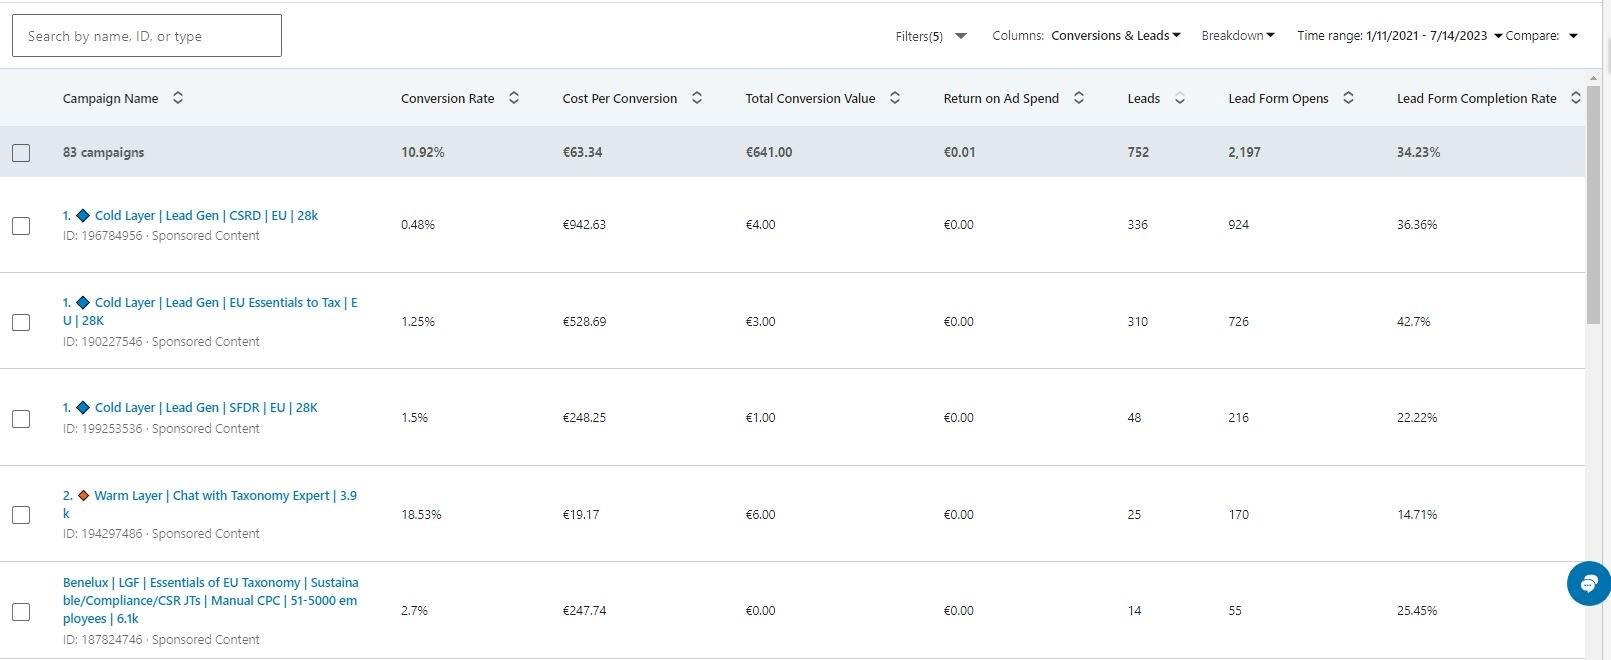Click the 14.71% completion rate cell

click(1417, 515)
